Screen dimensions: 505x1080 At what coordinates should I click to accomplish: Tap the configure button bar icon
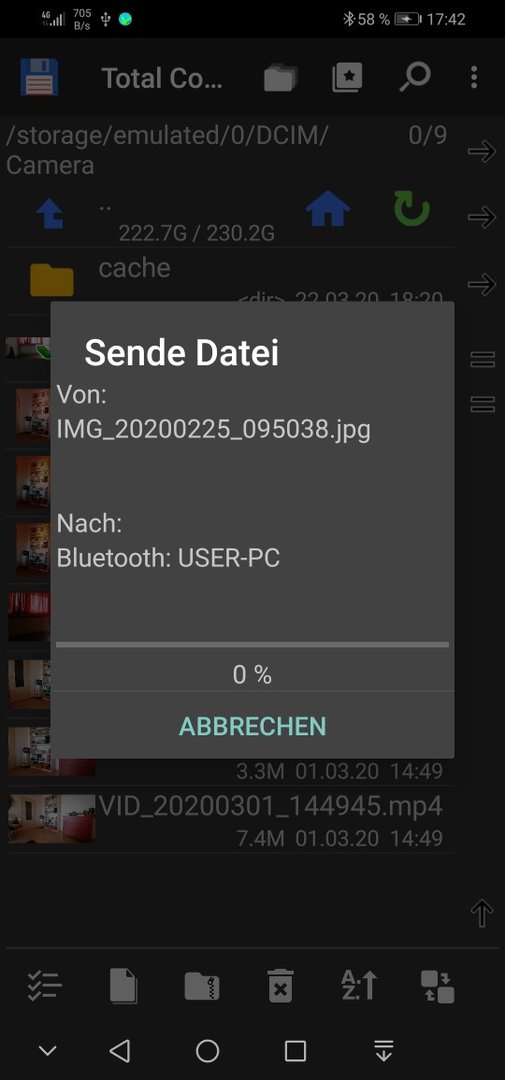pyautogui.click(x=437, y=986)
